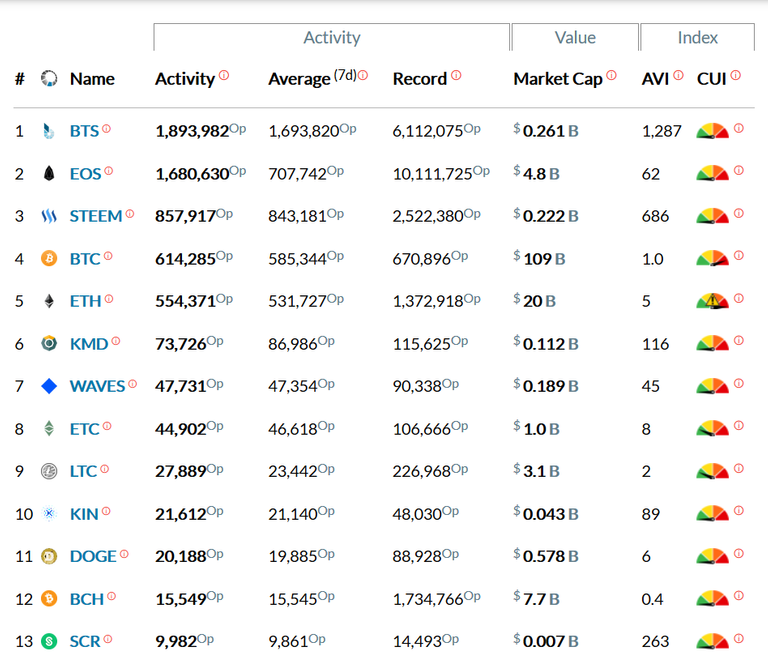The height and width of the screenshot is (668, 768).
Task: Click the info icon next to CUI header
Action: pyautogui.click(x=736, y=75)
